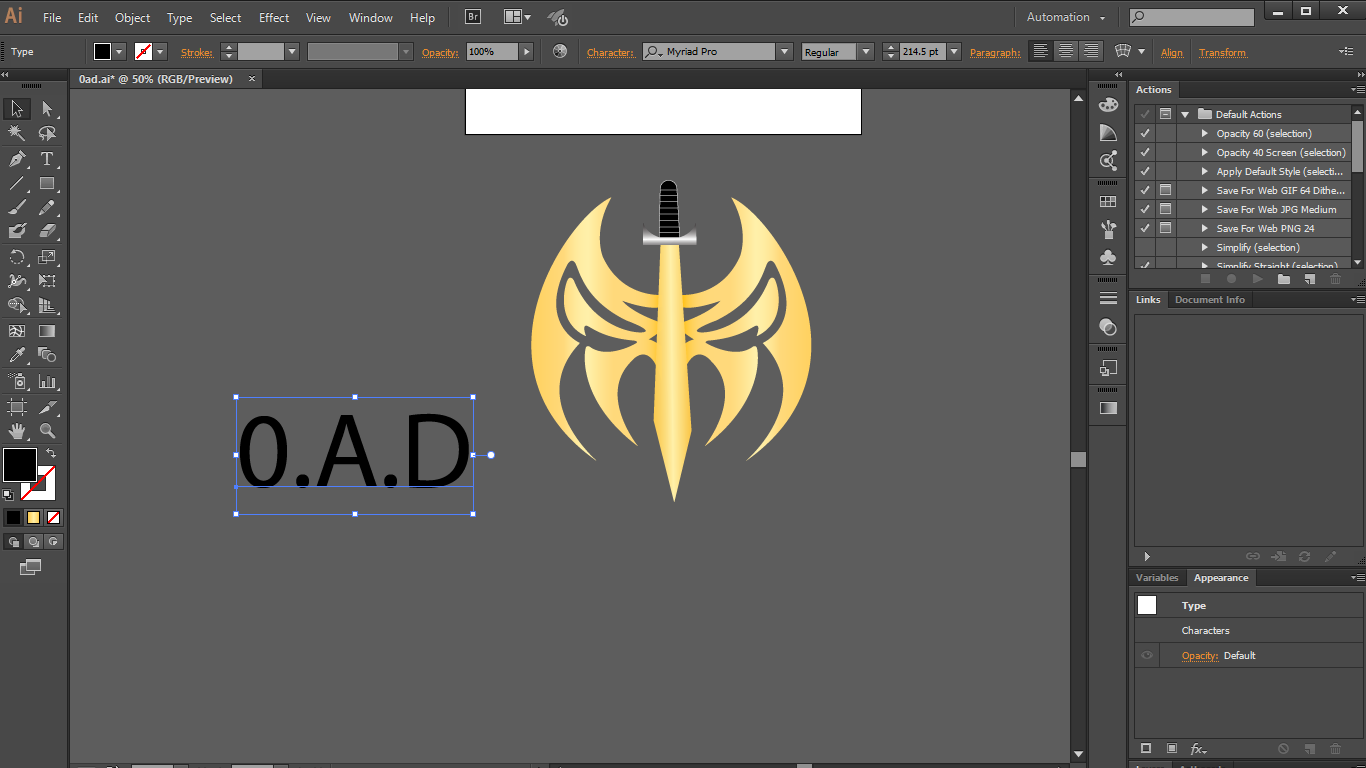This screenshot has width=1366, height=768.
Task: Select the Pencil tool
Action: pyautogui.click(x=47, y=208)
